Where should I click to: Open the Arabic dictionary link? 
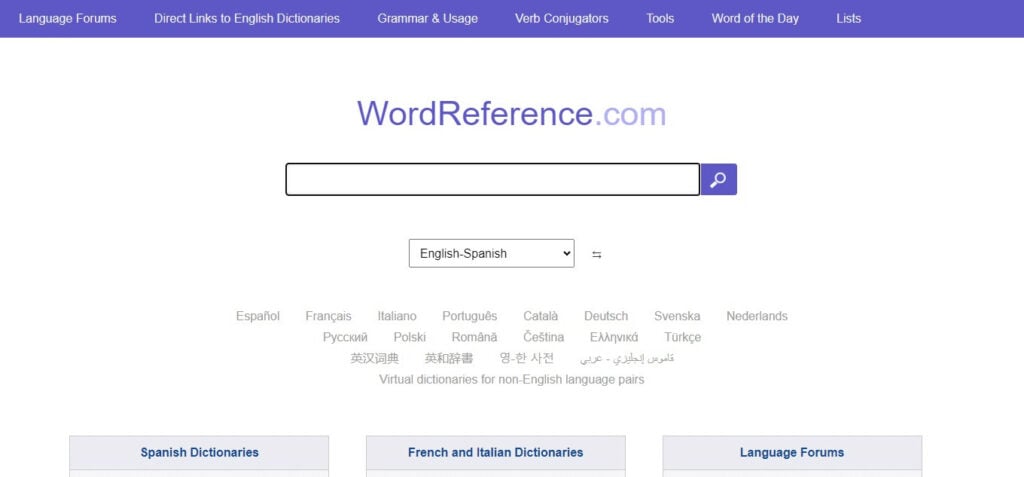627,358
